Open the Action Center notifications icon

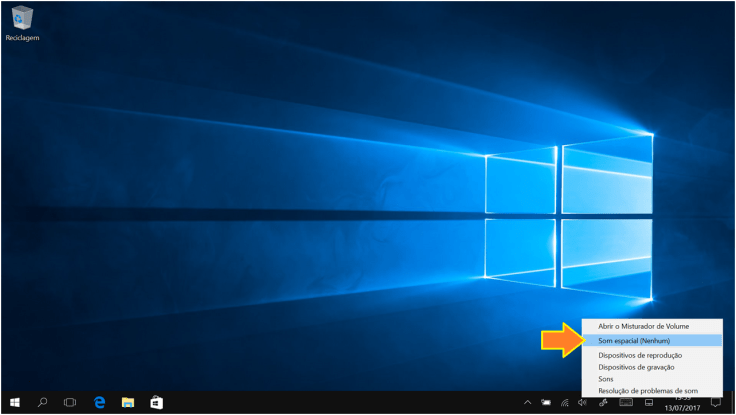point(716,403)
